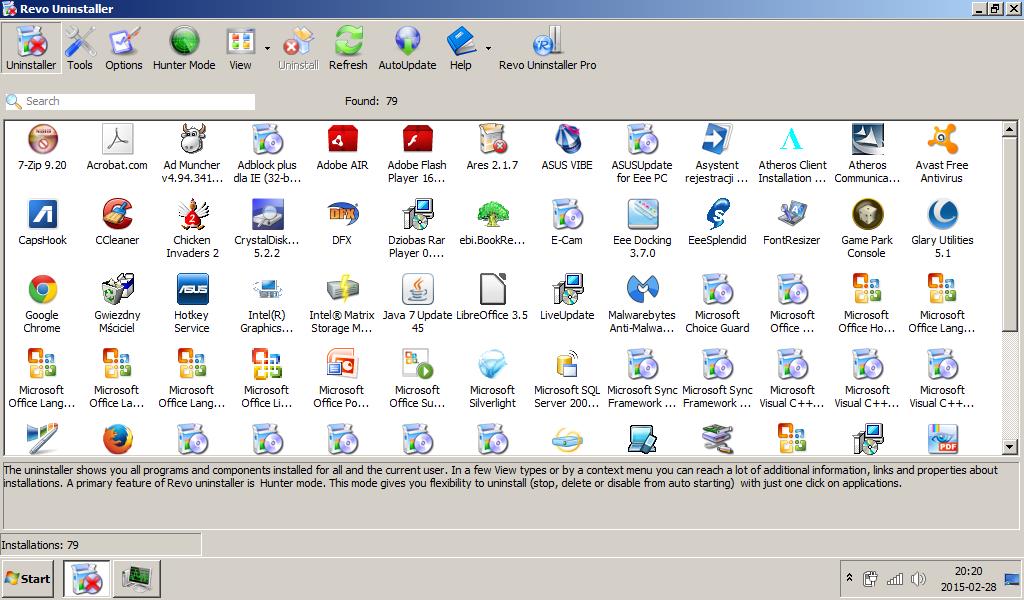Launch AutoUpdate from the toolbar
The width and height of the screenshot is (1024, 600).
408,48
